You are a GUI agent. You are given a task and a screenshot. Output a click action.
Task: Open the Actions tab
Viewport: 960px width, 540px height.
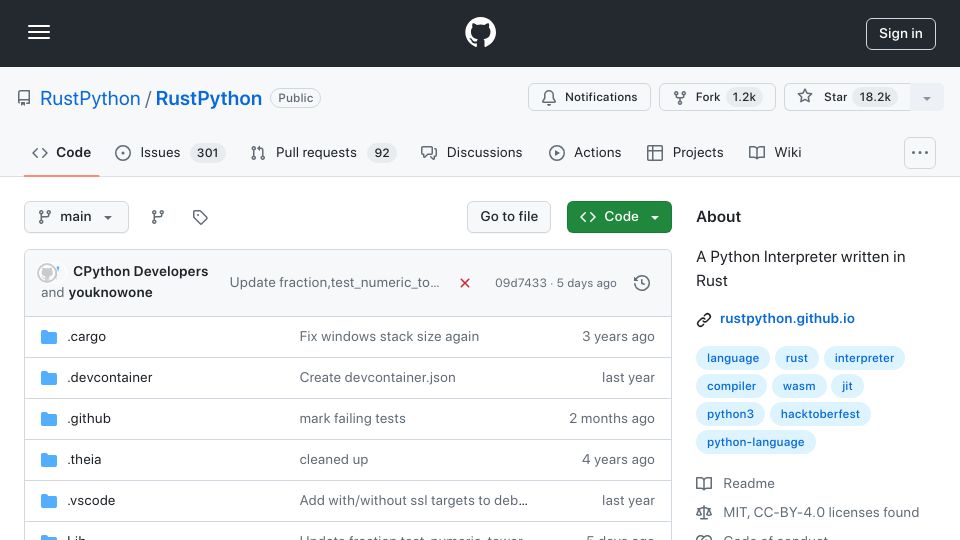click(x=585, y=152)
